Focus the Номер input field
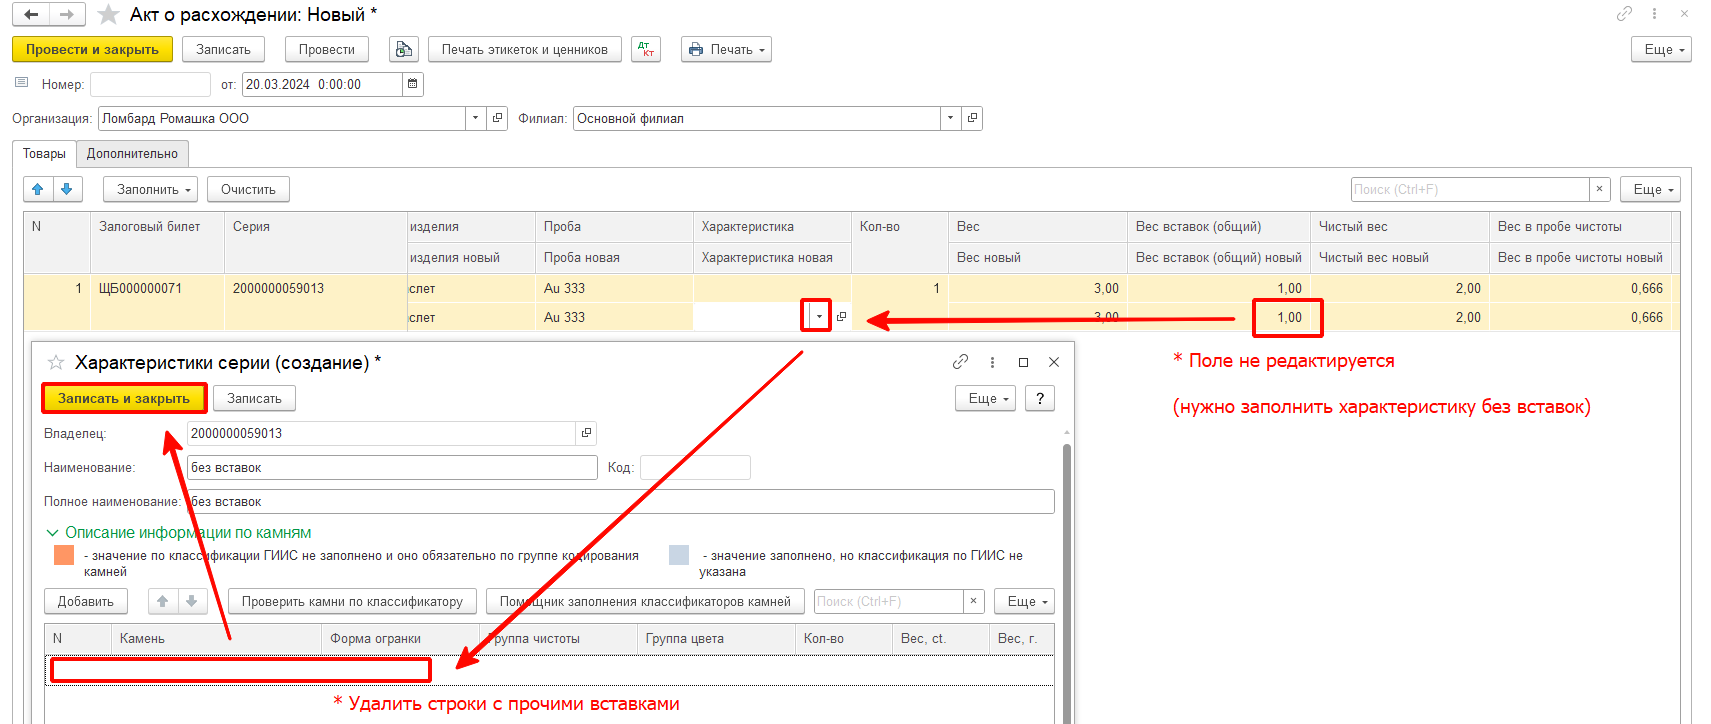Image resolution: width=1711 pixels, height=724 pixels. pyautogui.click(x=150, y=84)
